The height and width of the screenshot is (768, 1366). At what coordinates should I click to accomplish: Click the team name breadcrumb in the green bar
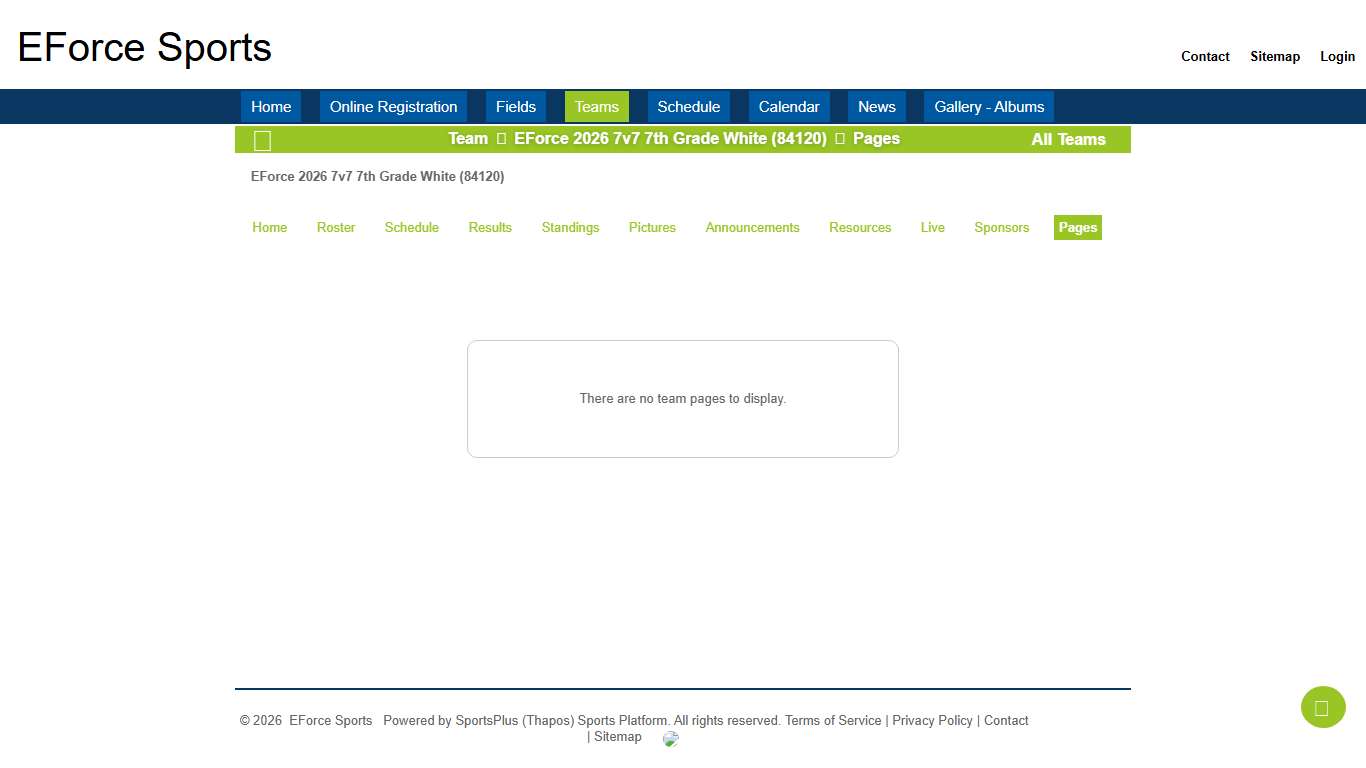pos(670,139)
